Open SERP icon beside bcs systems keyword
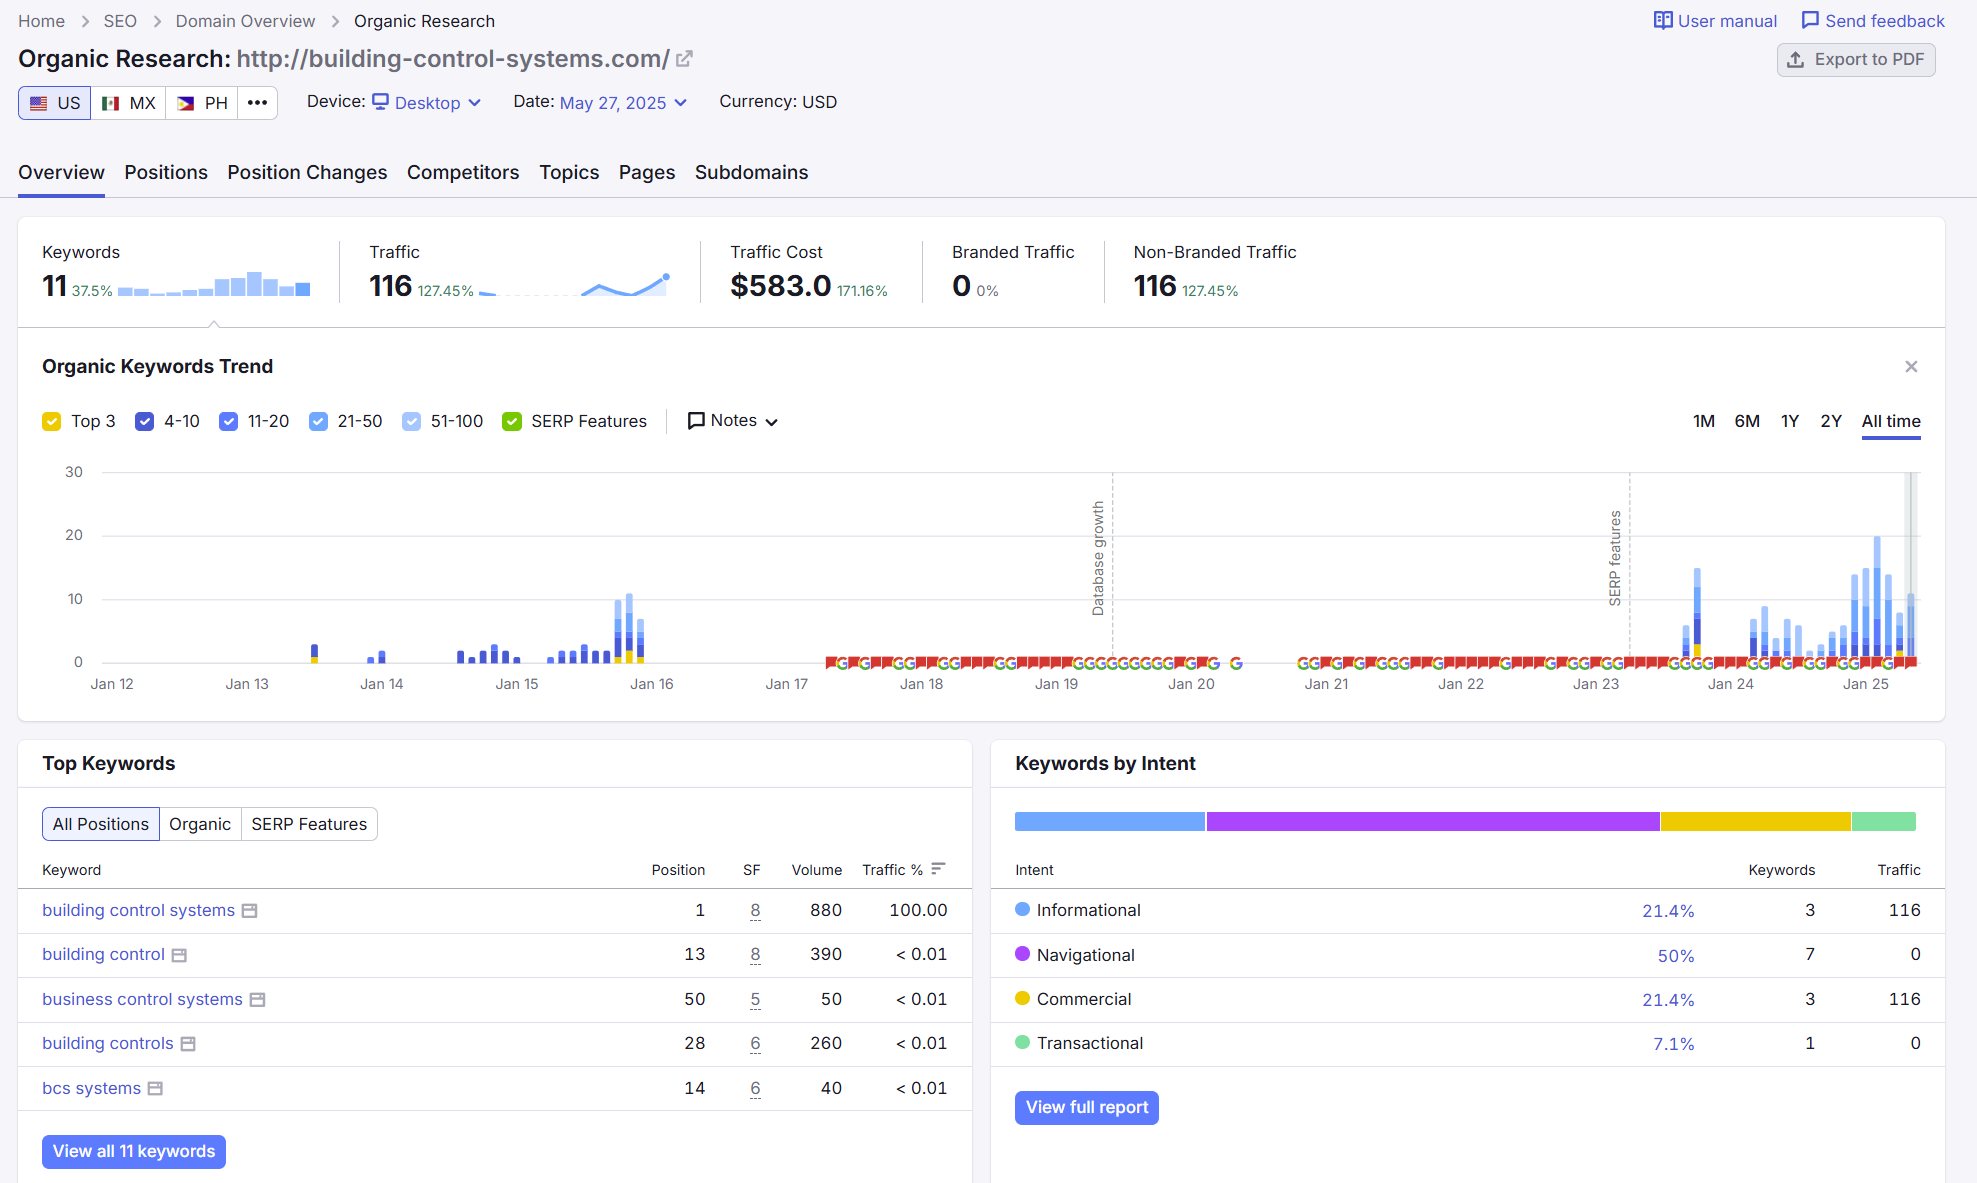Viewport: 1977px width, 1183px height. 155,1089
